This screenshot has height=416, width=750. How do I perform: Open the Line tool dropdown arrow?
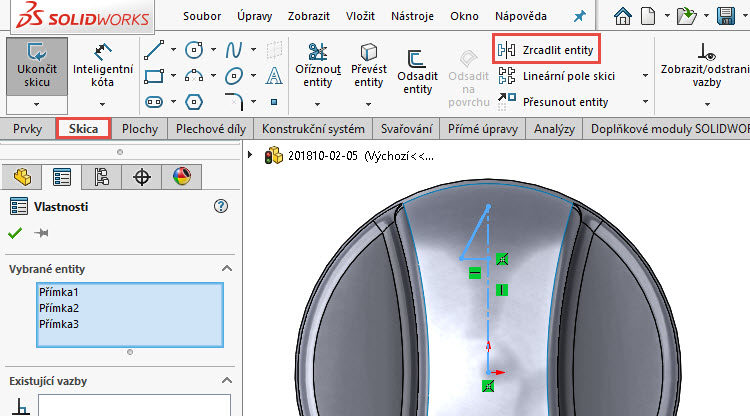[173, 50]
